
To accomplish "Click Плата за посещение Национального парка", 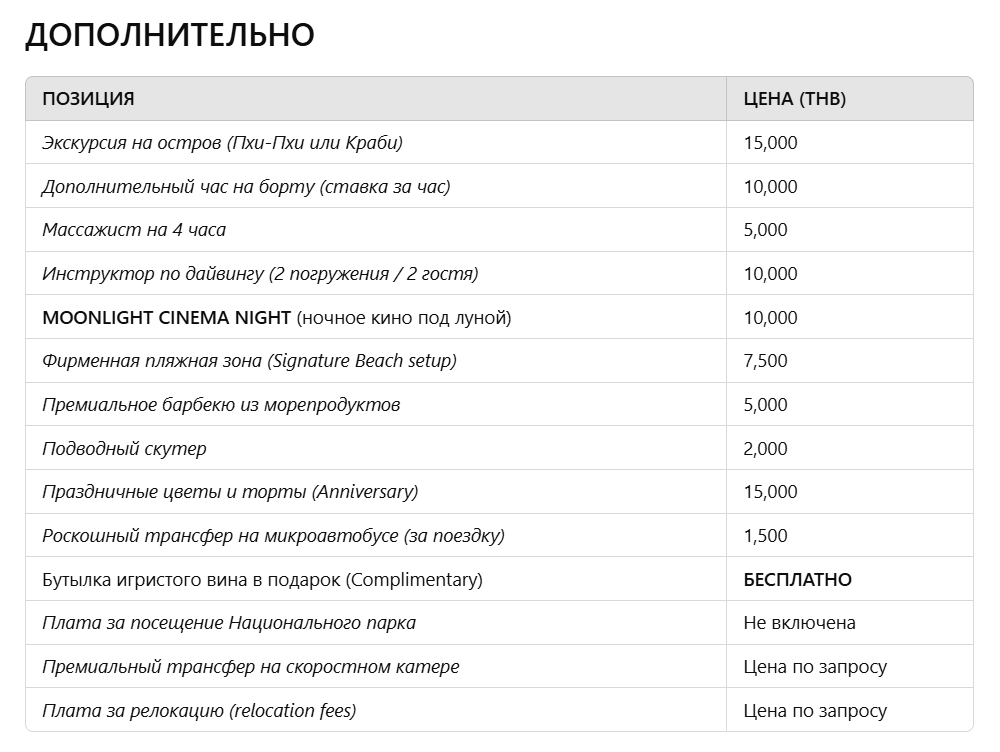I will 229,623.
